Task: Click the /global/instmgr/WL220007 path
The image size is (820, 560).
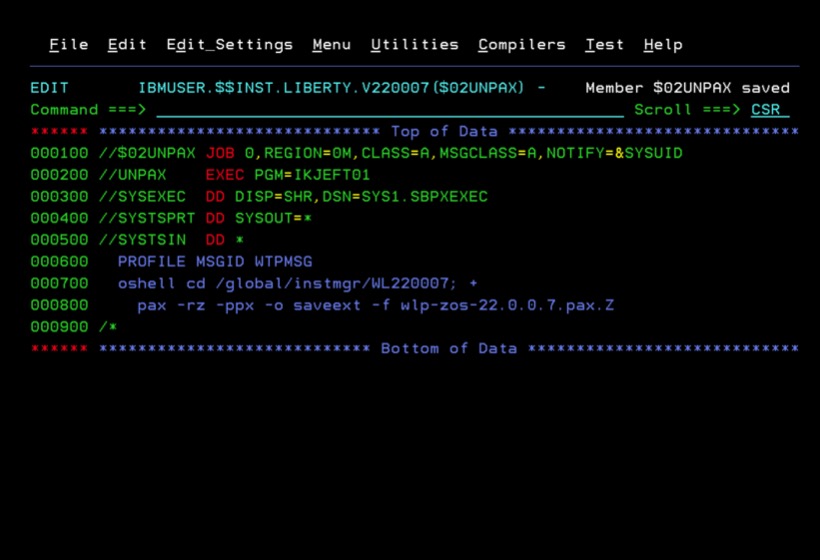Action: point(332,284)
